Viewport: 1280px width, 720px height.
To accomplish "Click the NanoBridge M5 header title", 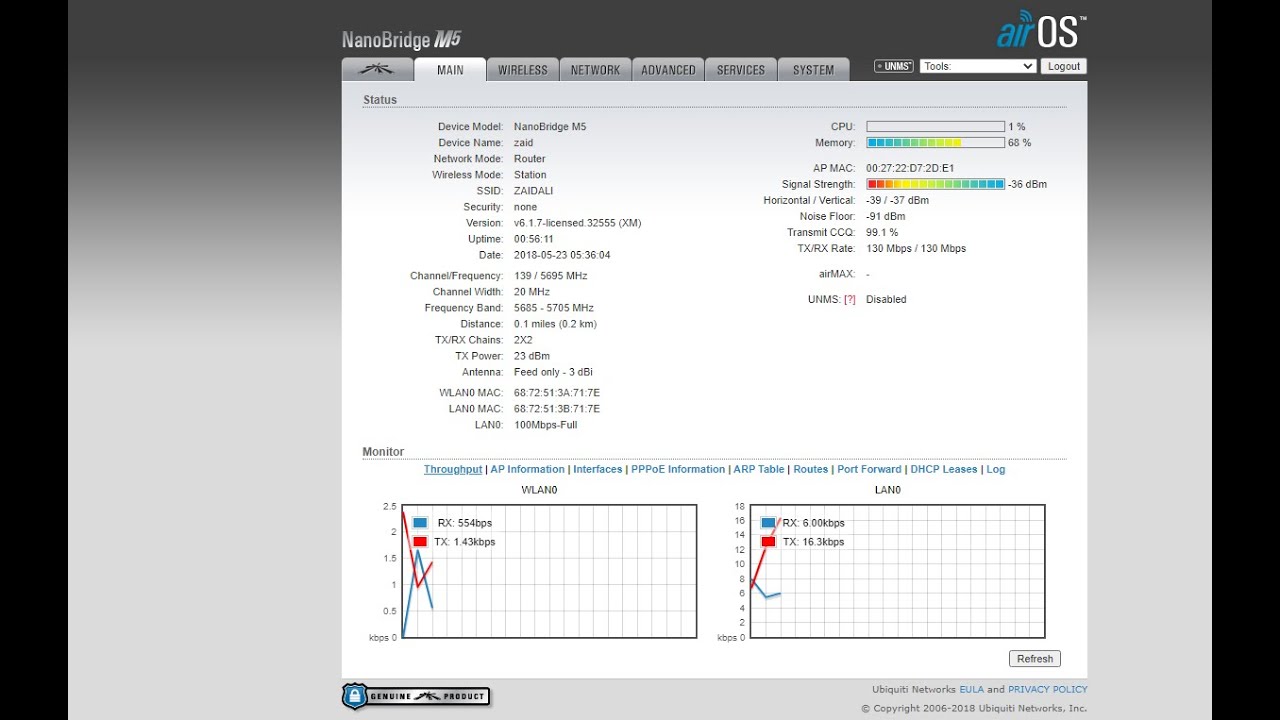I will point(401,40).
